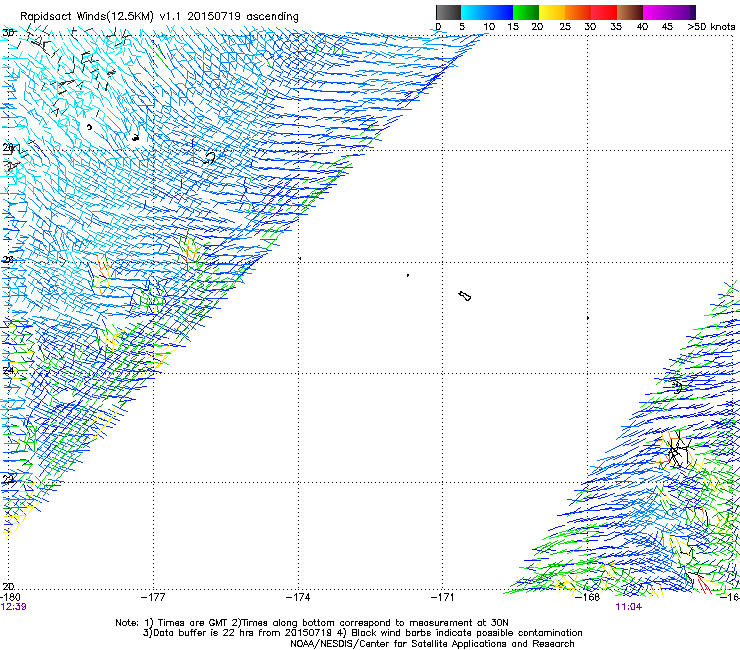Pick the orange 25–30 knot legend segment

(578, 12)
